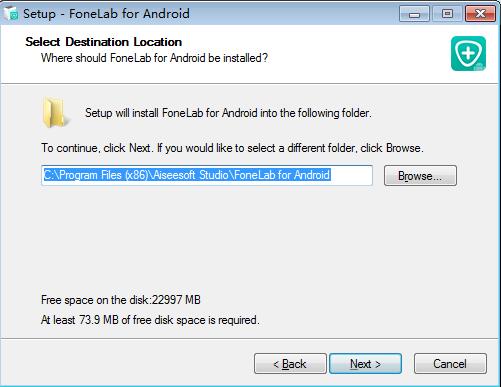Click the free space on disk label

[121, 300]
